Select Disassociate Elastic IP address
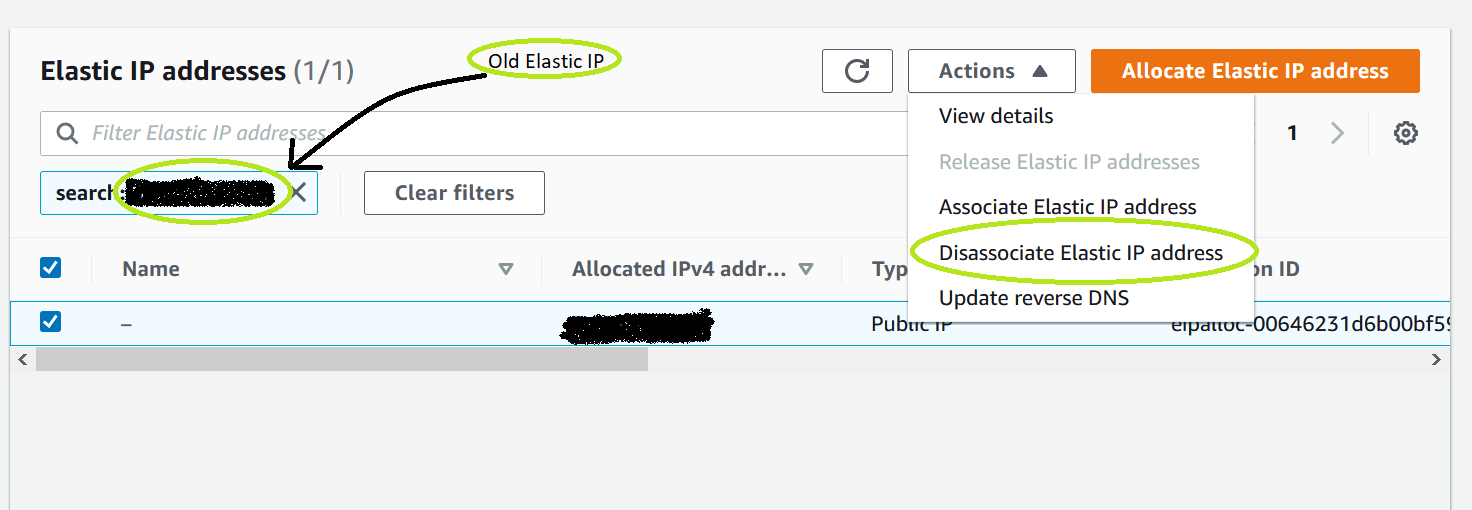 1081,253
